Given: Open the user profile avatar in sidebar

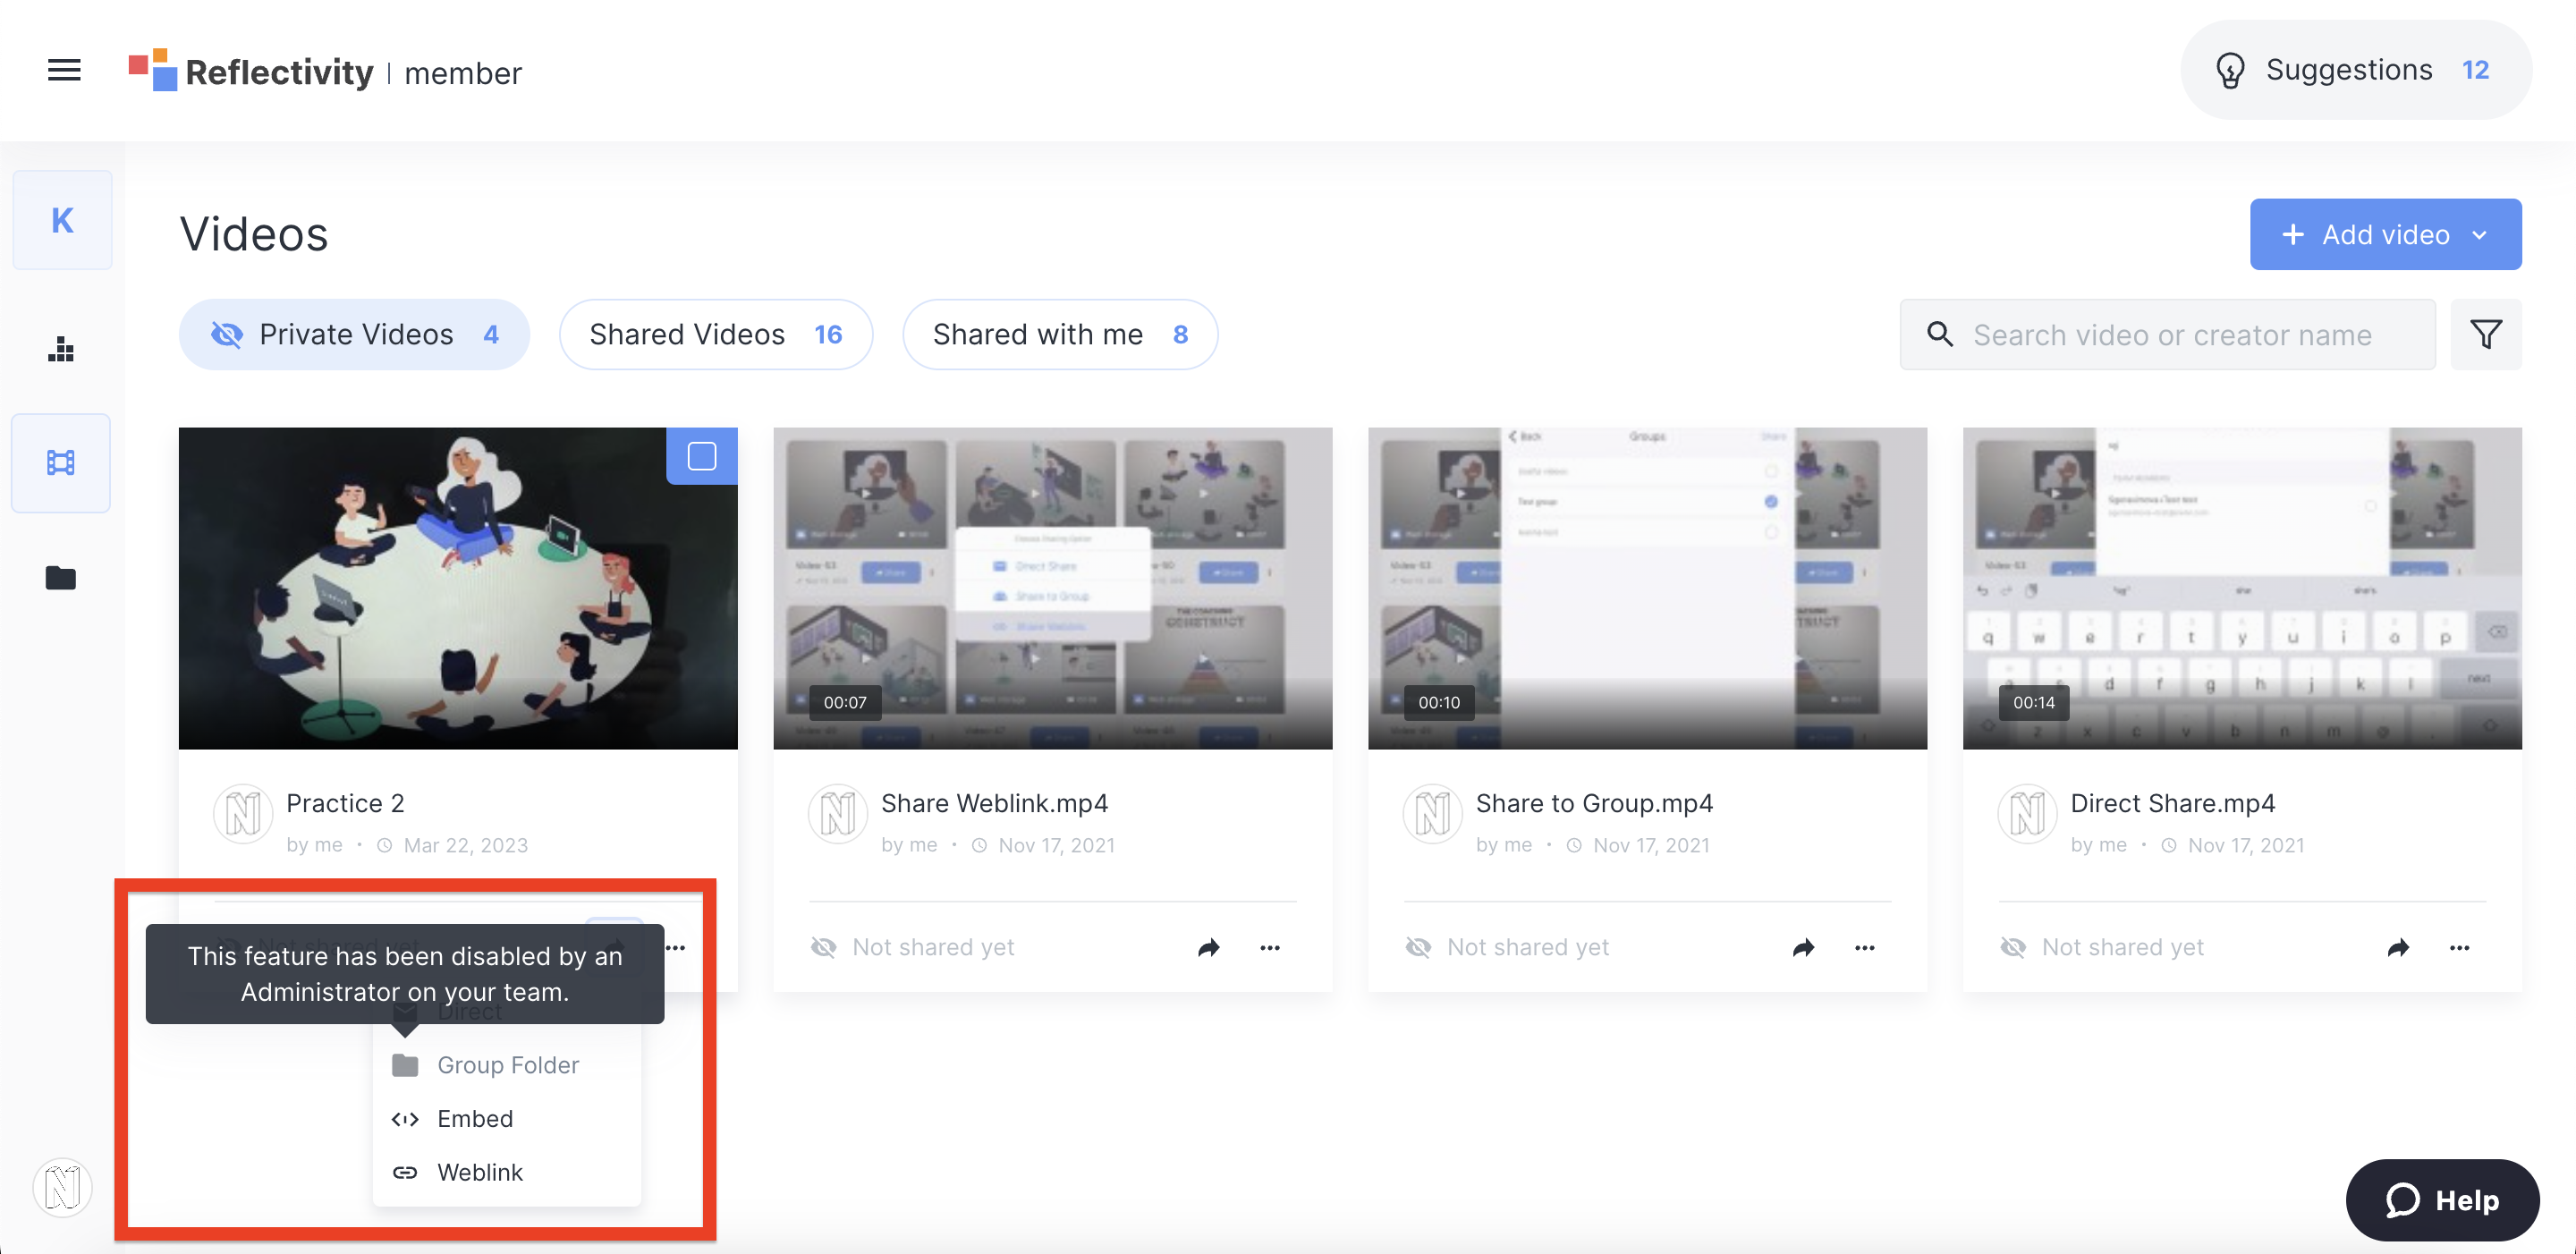Looking at the screenshot, I should coord(62,1187).
